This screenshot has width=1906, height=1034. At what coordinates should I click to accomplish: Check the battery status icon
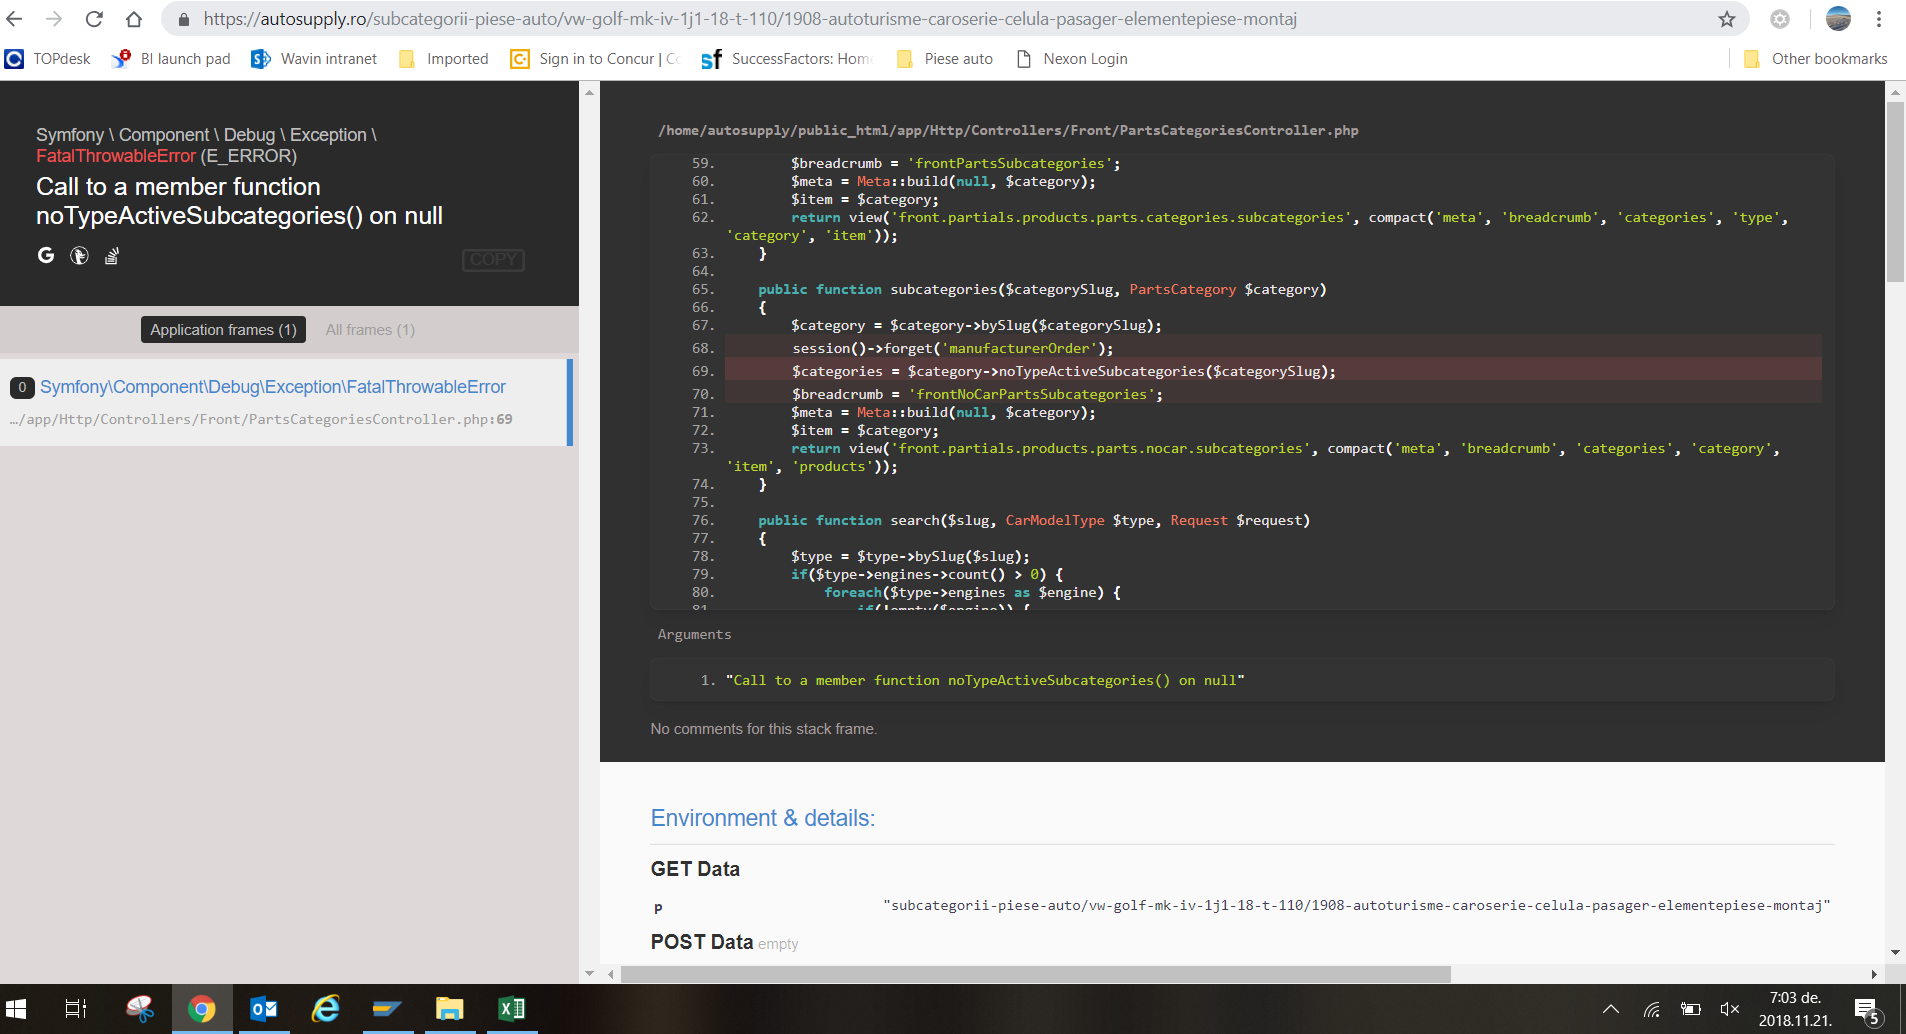pos(1691,1009)
